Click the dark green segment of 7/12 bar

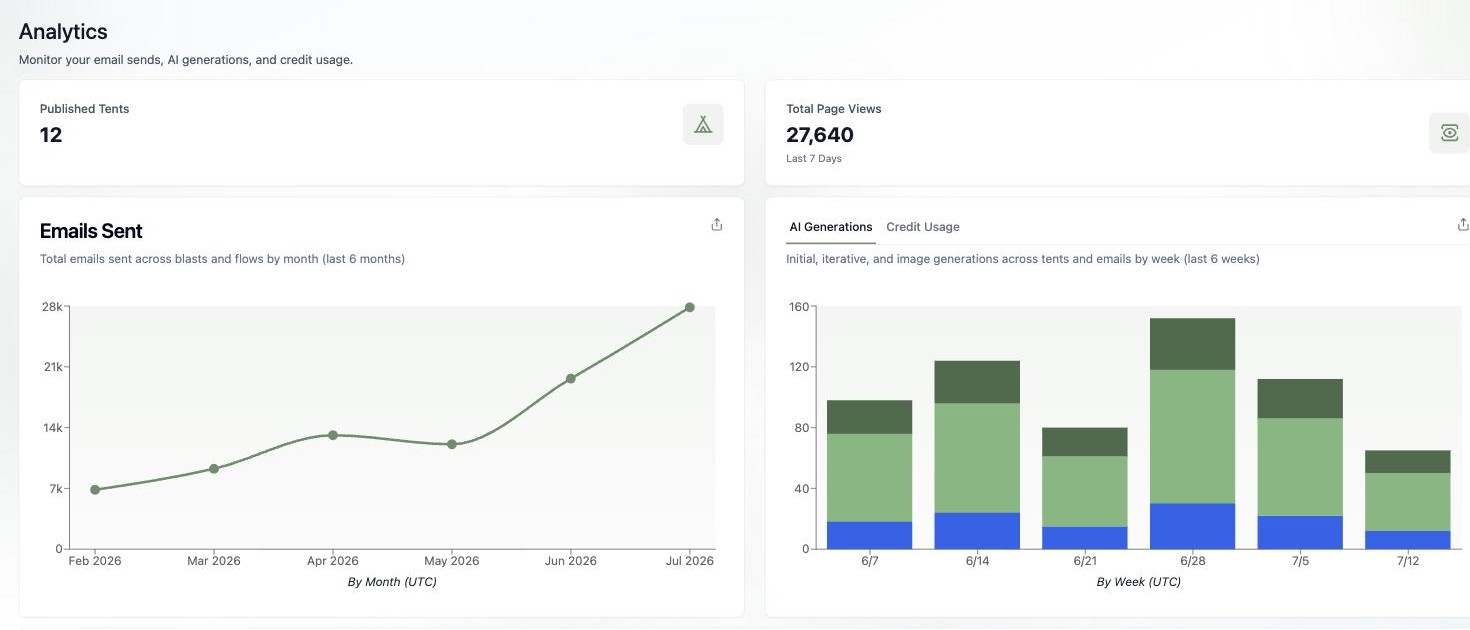pos(1408,461)
